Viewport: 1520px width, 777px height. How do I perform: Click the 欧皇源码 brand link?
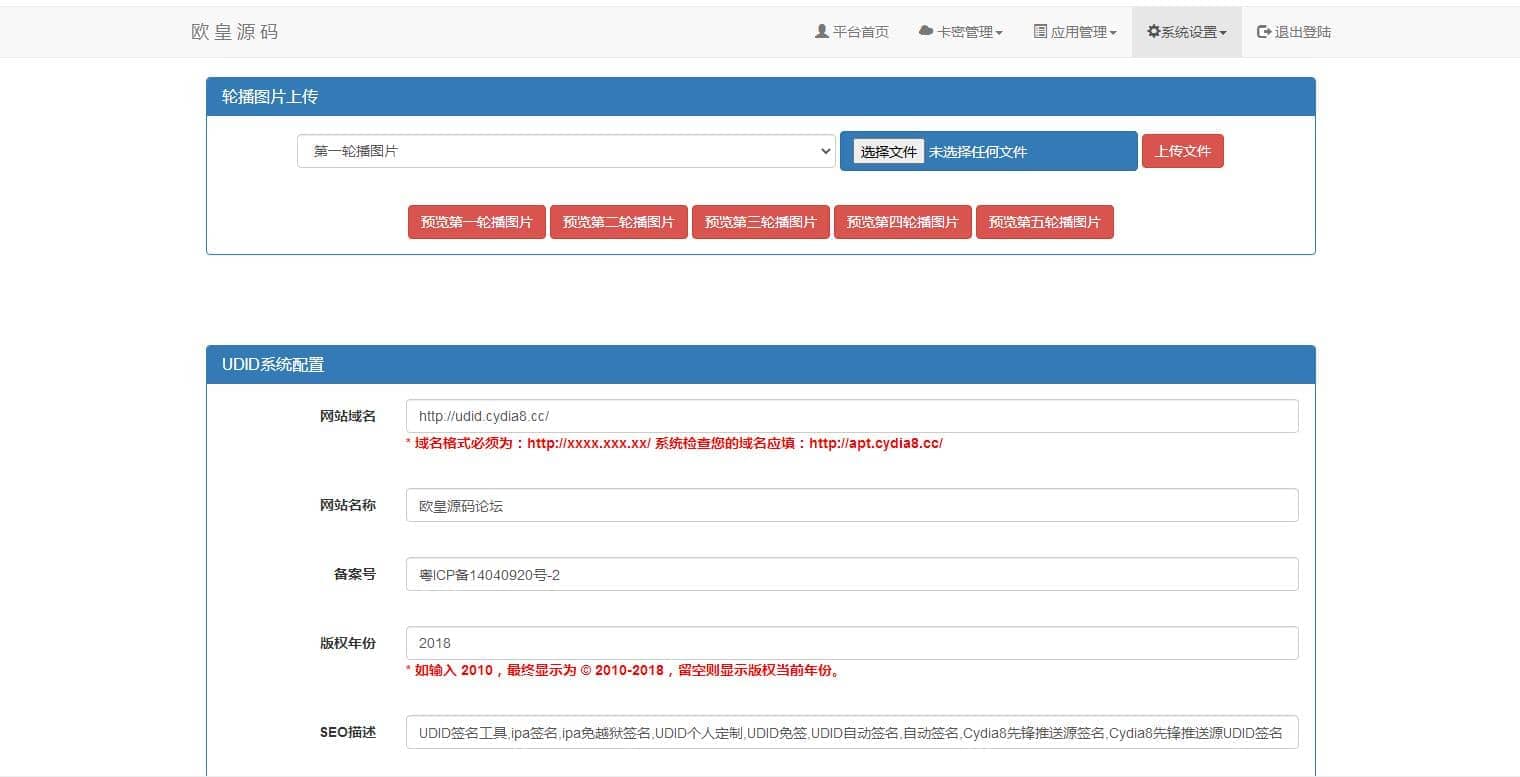(x=235, y=32)
